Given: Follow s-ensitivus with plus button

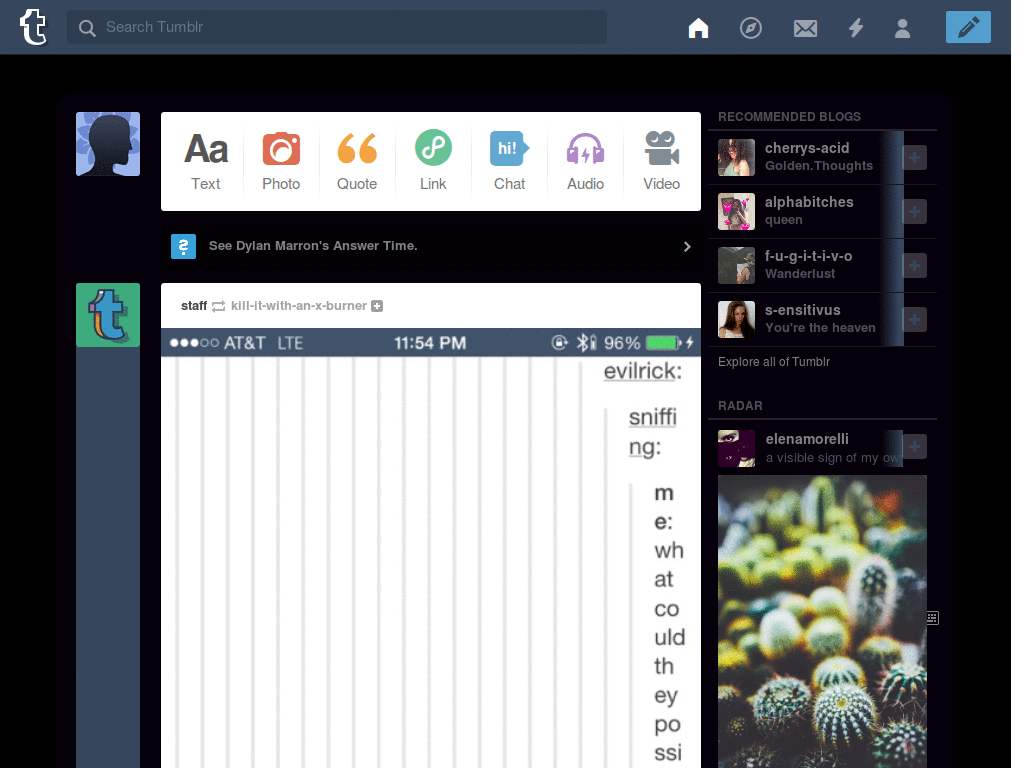Looking at the screenshot, I should click(914, 319).
